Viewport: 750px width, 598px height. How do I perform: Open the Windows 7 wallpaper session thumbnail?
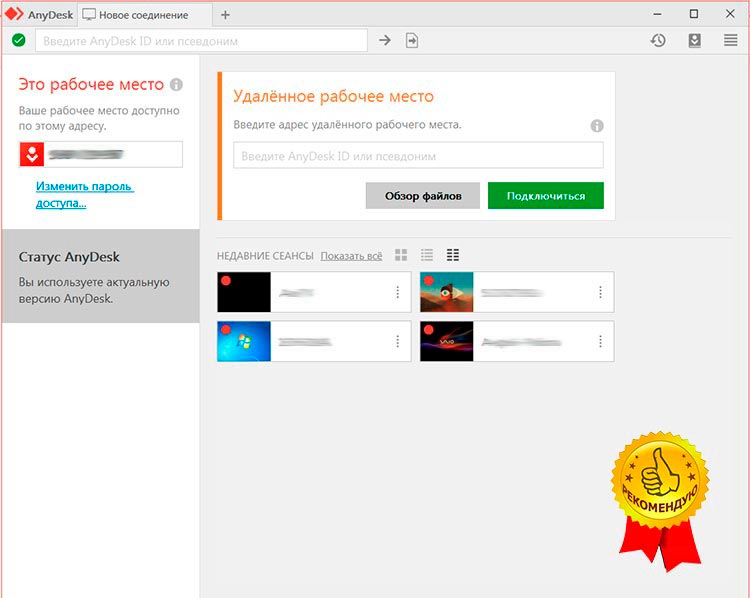tap(244, 341)
